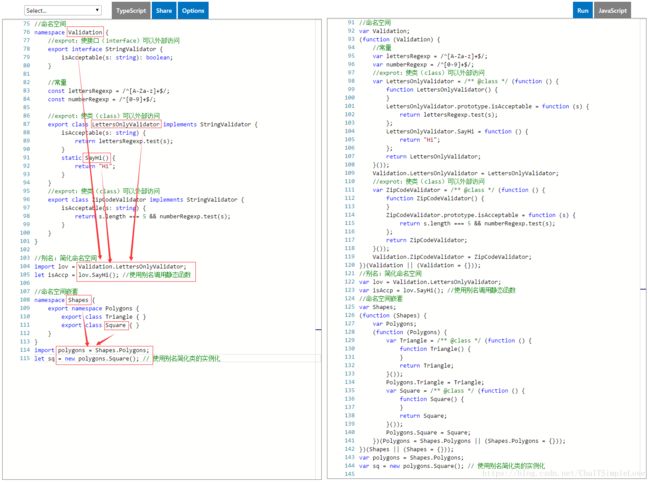Image resolution: width=650 pixels, height=482 pixels.
Task: Click 'var polygons = Shapes.Polygons;' output line
Action: point(411,458)
